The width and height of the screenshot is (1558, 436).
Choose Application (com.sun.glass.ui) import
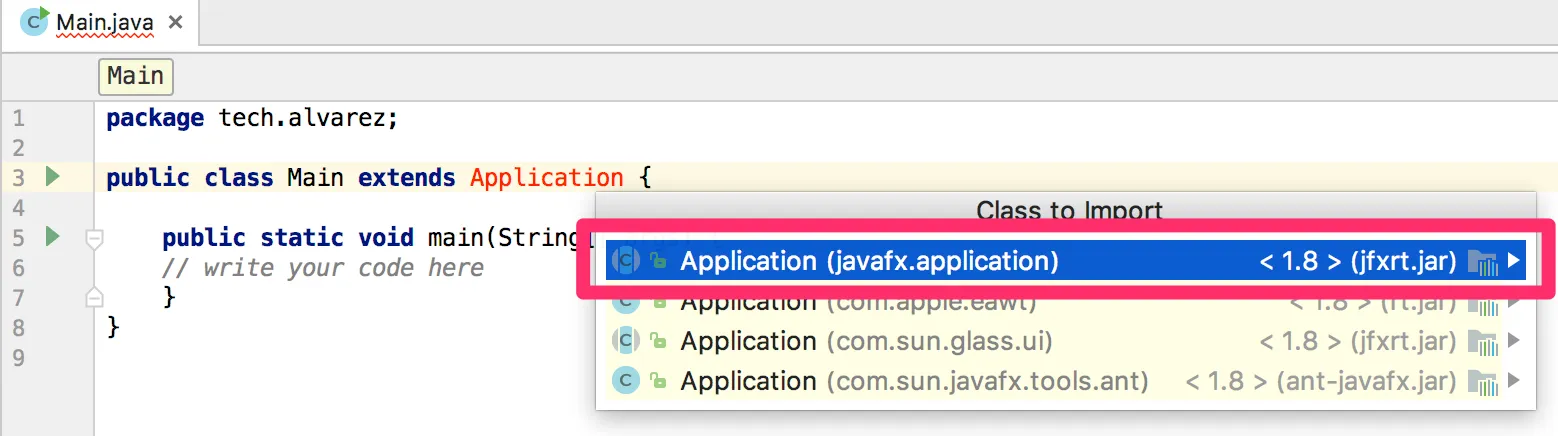[x=1066, y=341]
